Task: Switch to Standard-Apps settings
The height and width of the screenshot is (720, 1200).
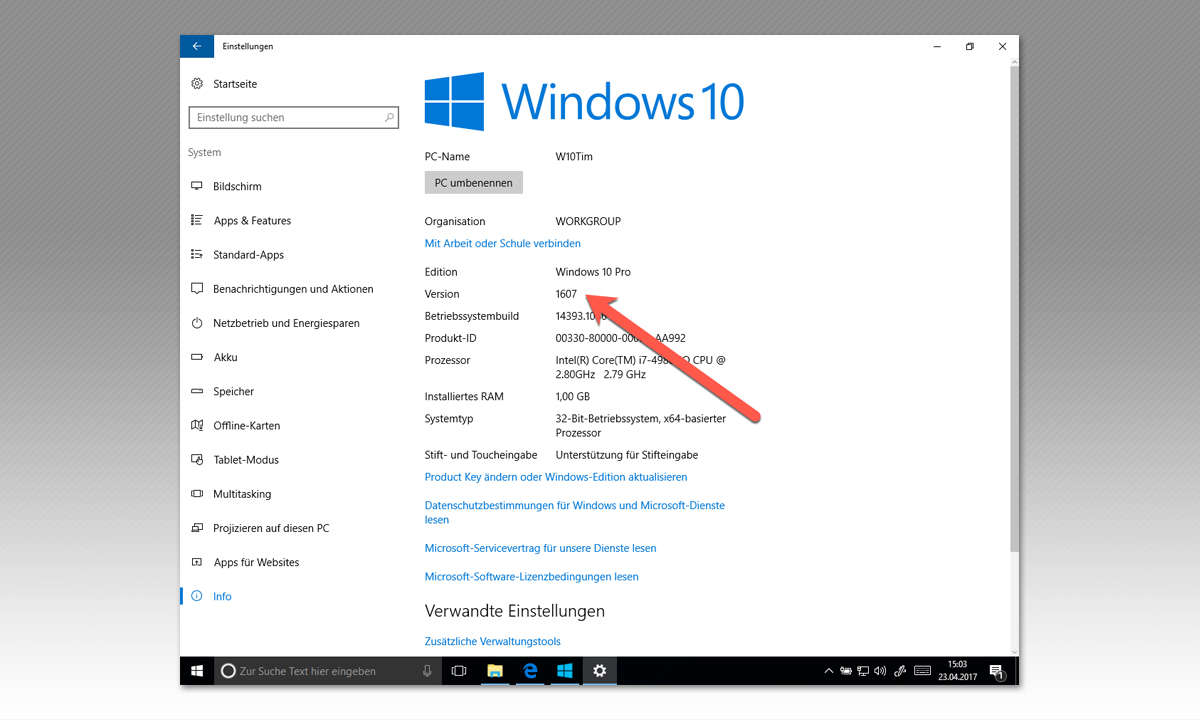Action: tap(248, 255)
